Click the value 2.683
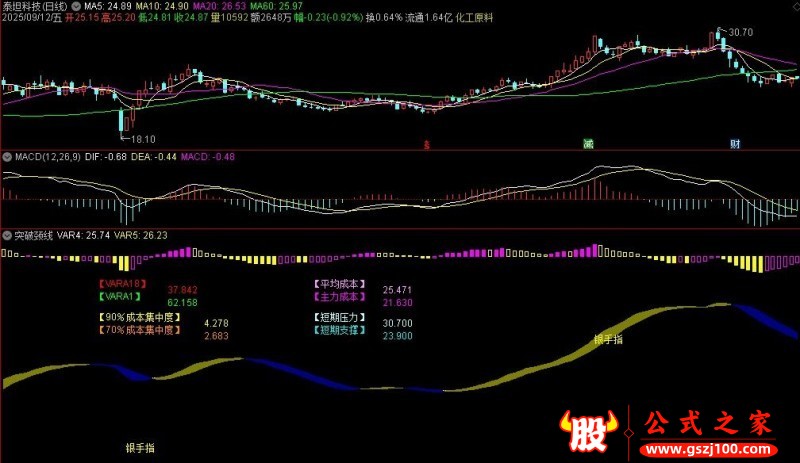800x463 pixels. pos(216,335)
